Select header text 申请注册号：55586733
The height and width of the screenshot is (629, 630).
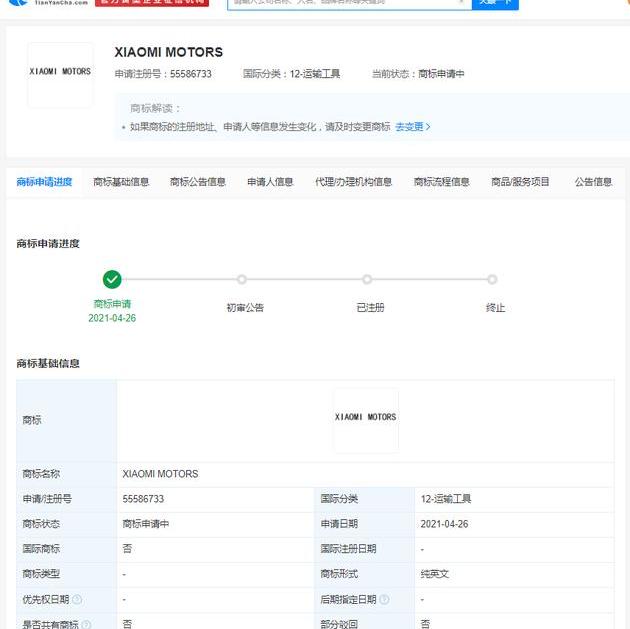coord(163,74)
